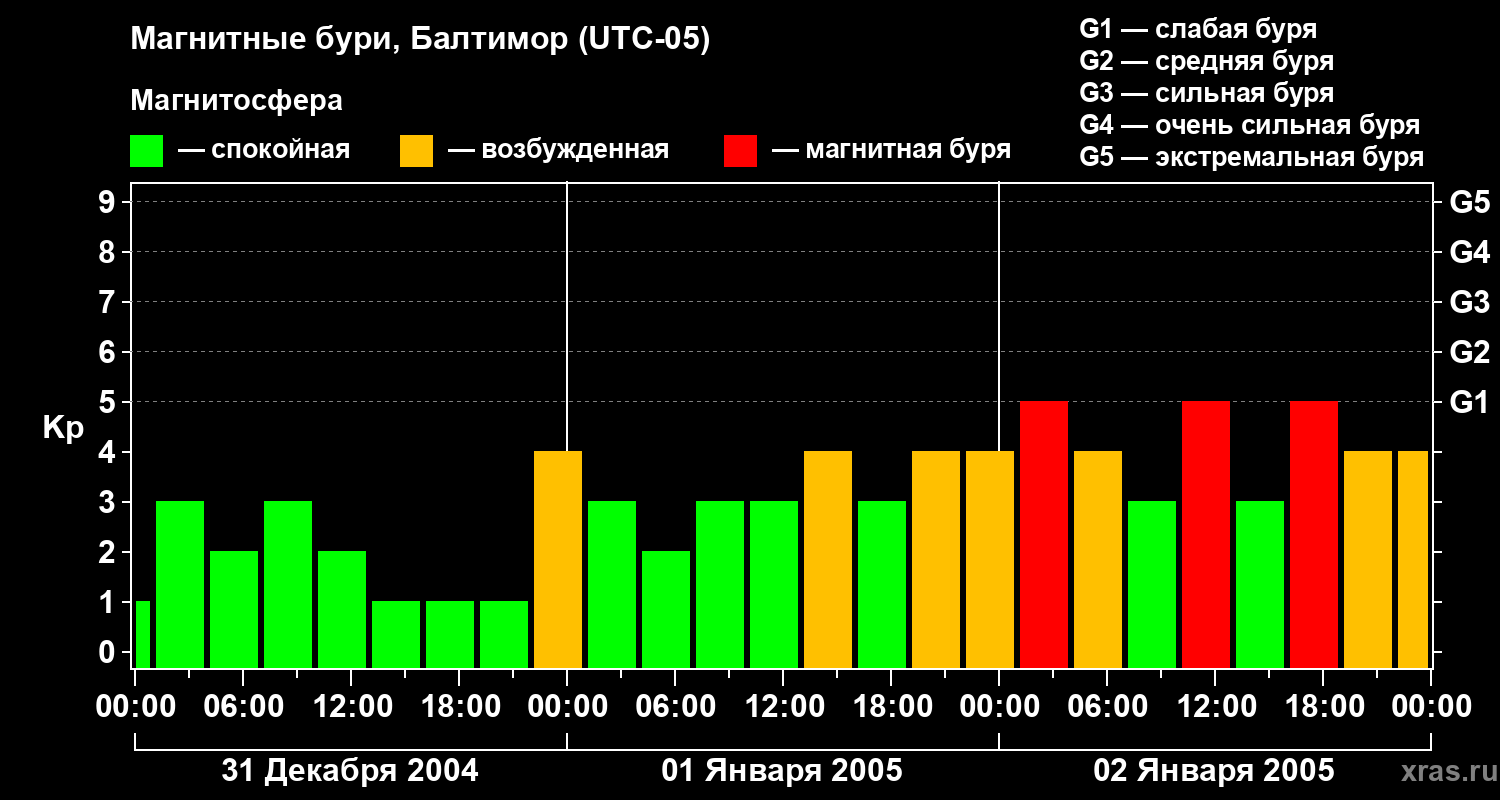Viewport: 1500px width, 800px height.
Task: Click the first red Kp 5 bar
Action: pos(1044,534)
